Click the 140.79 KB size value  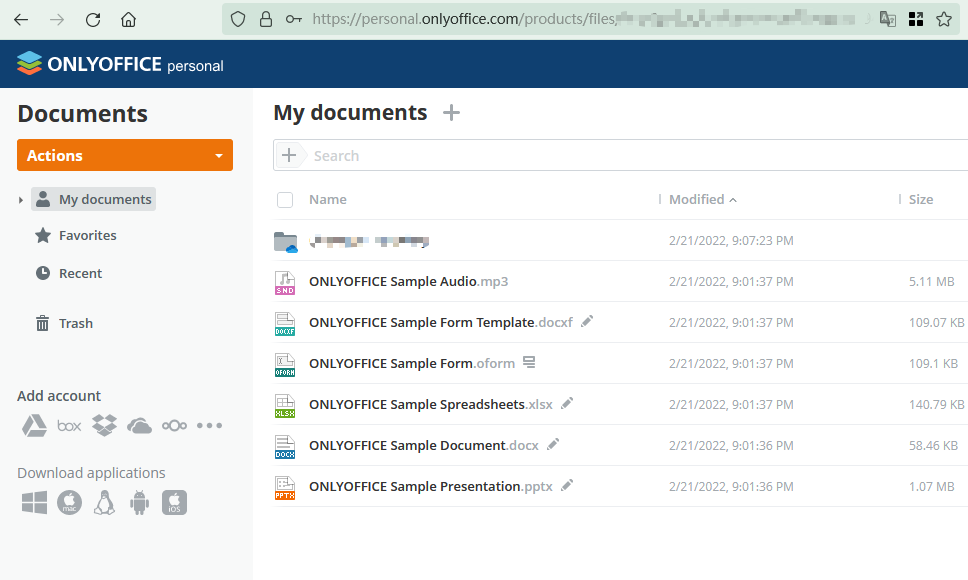coord(936,404)
